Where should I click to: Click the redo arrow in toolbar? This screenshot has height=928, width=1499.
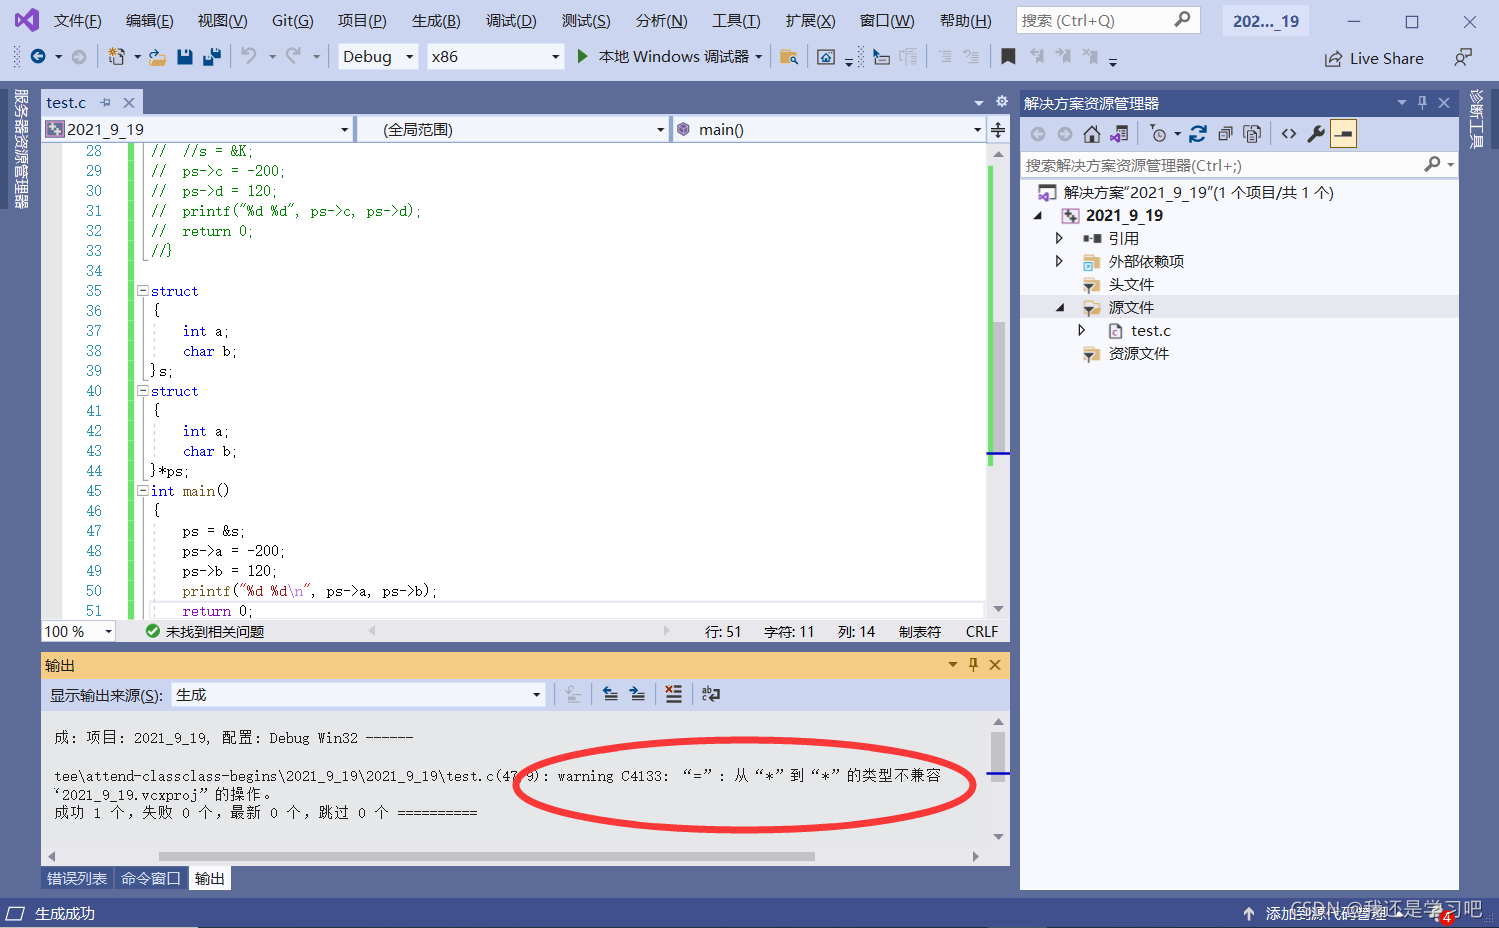click(x=293, y=57)
